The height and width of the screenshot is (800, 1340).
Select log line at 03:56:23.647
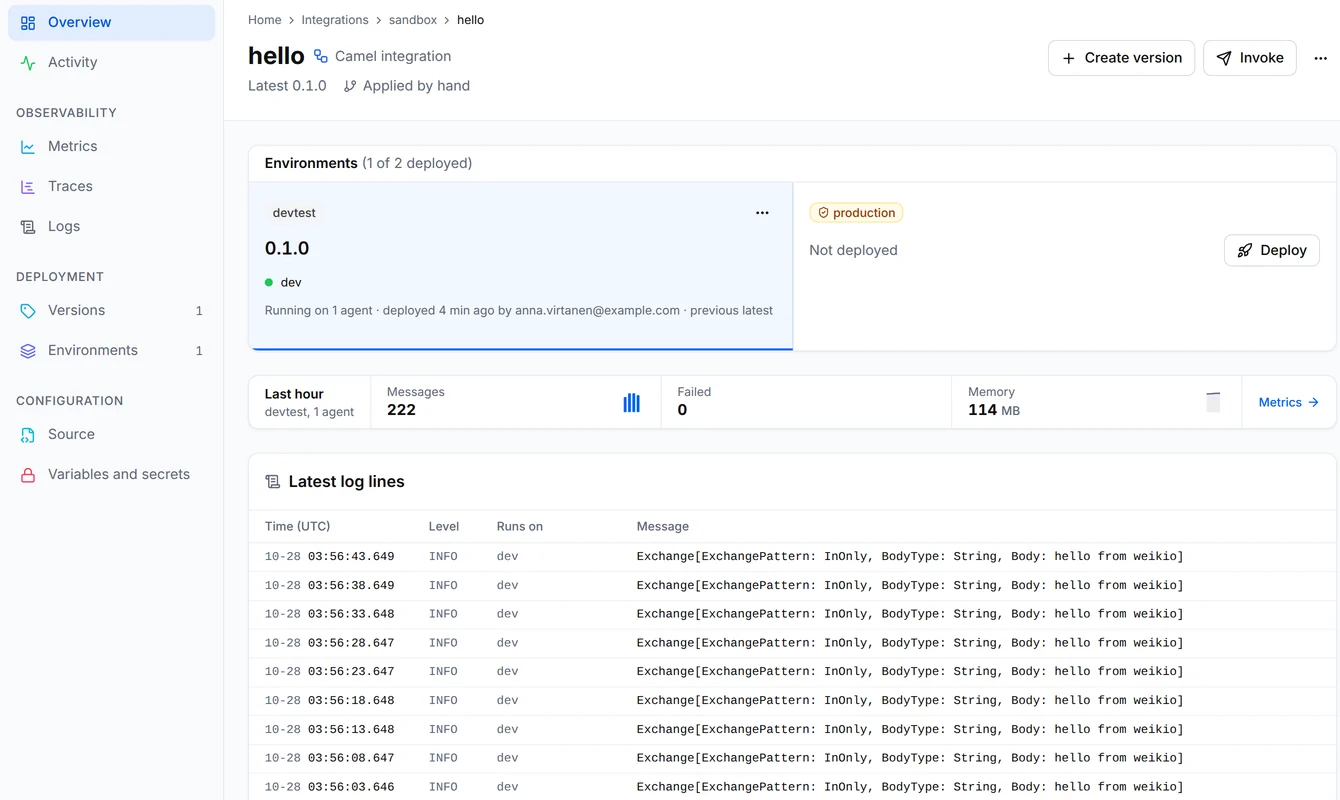coord(792,672)
